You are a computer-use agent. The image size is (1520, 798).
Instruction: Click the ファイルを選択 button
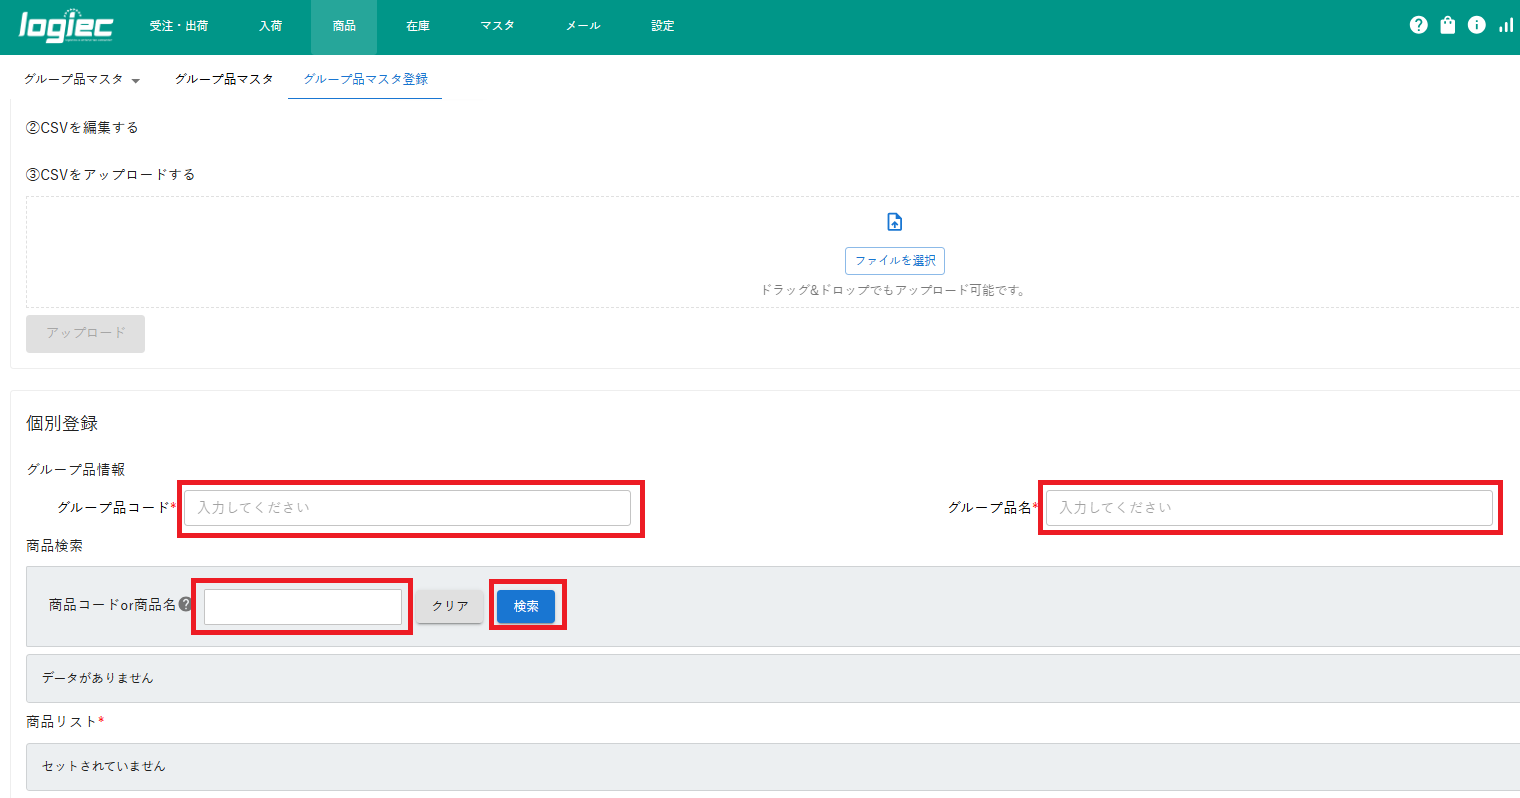(895, 261)
